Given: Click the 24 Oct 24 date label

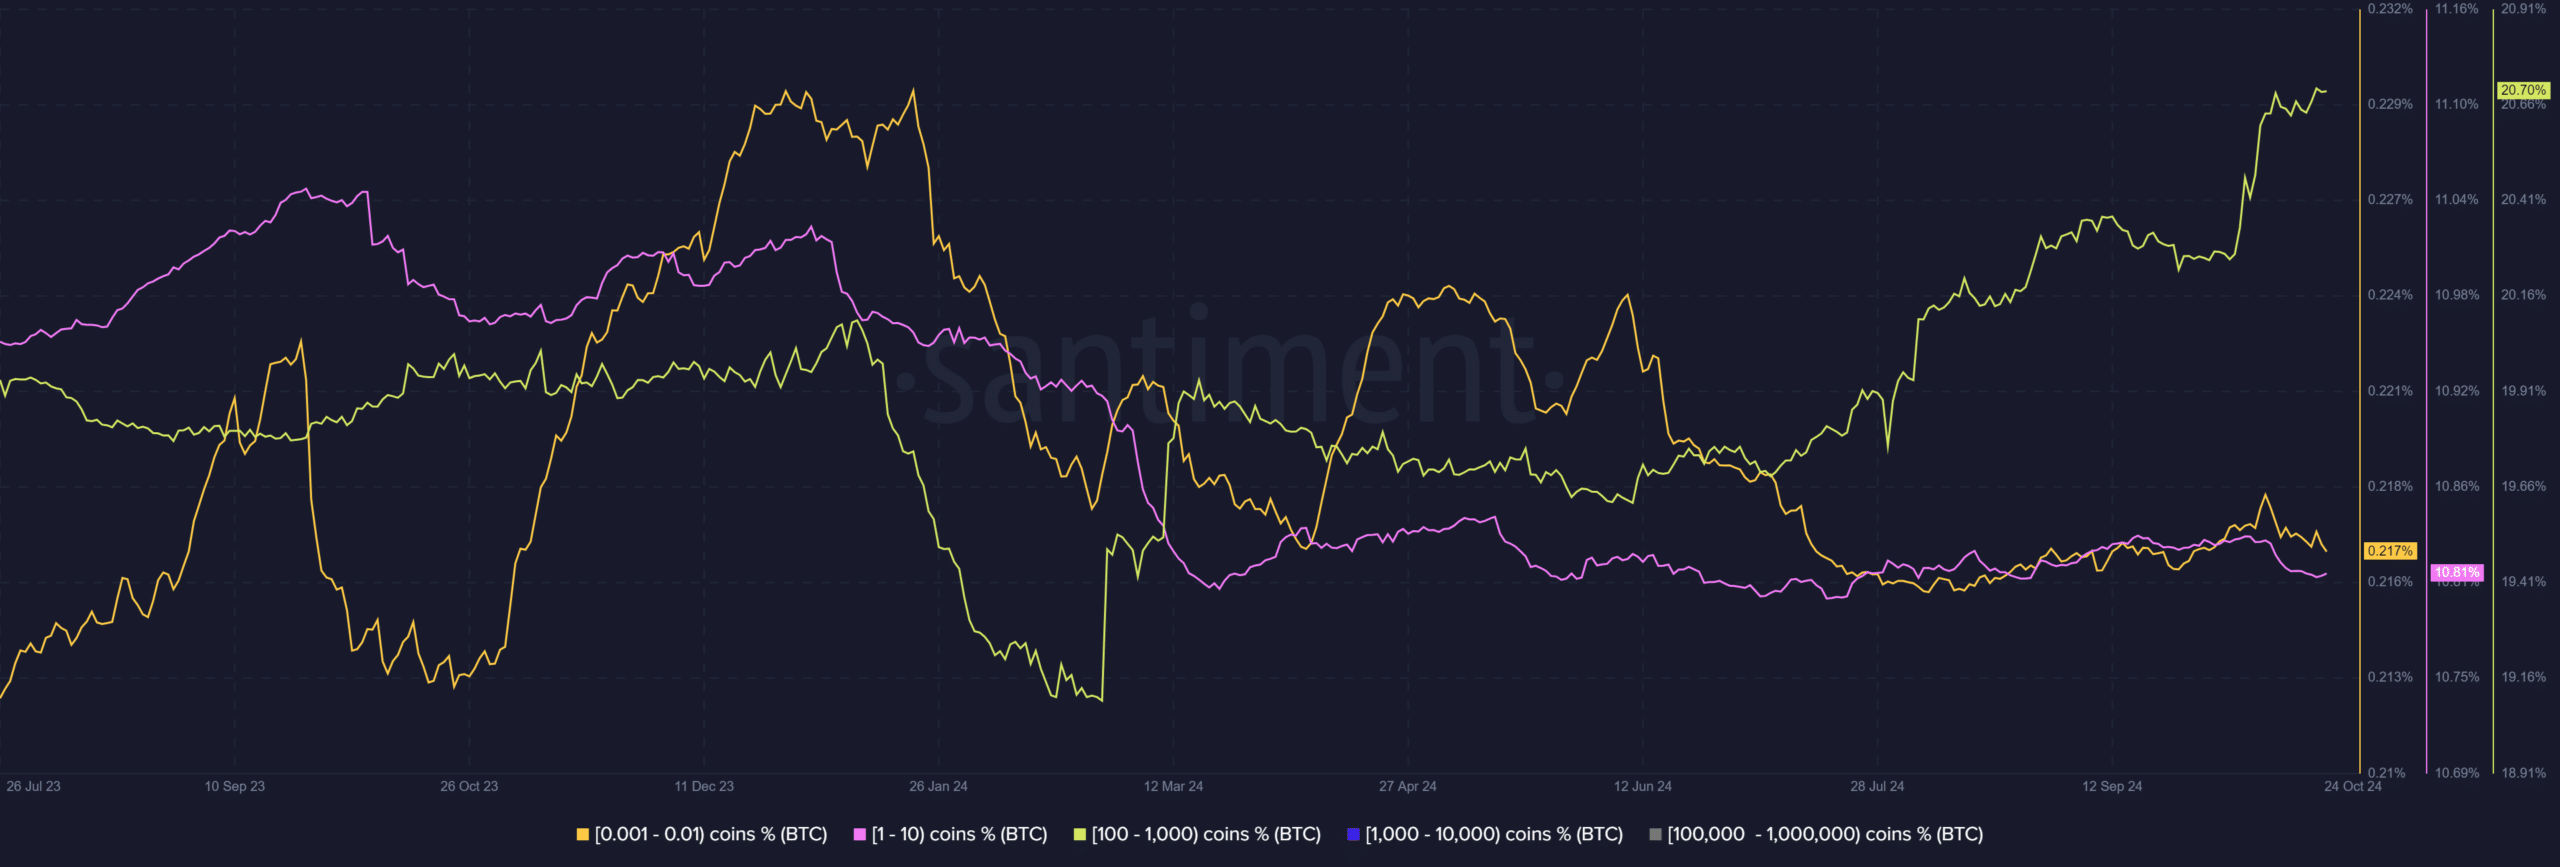Looking at the screenshot, I should (2353, 786).
